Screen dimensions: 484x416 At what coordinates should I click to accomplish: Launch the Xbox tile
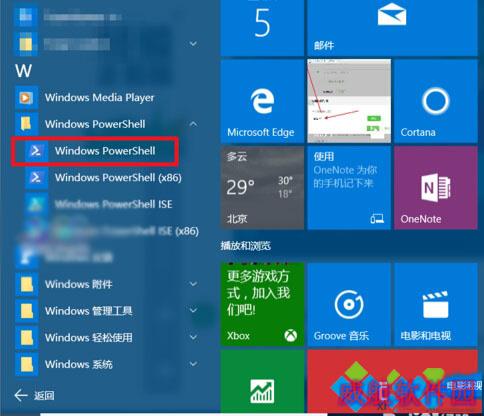pyautogui.click(x=262, y=304)
